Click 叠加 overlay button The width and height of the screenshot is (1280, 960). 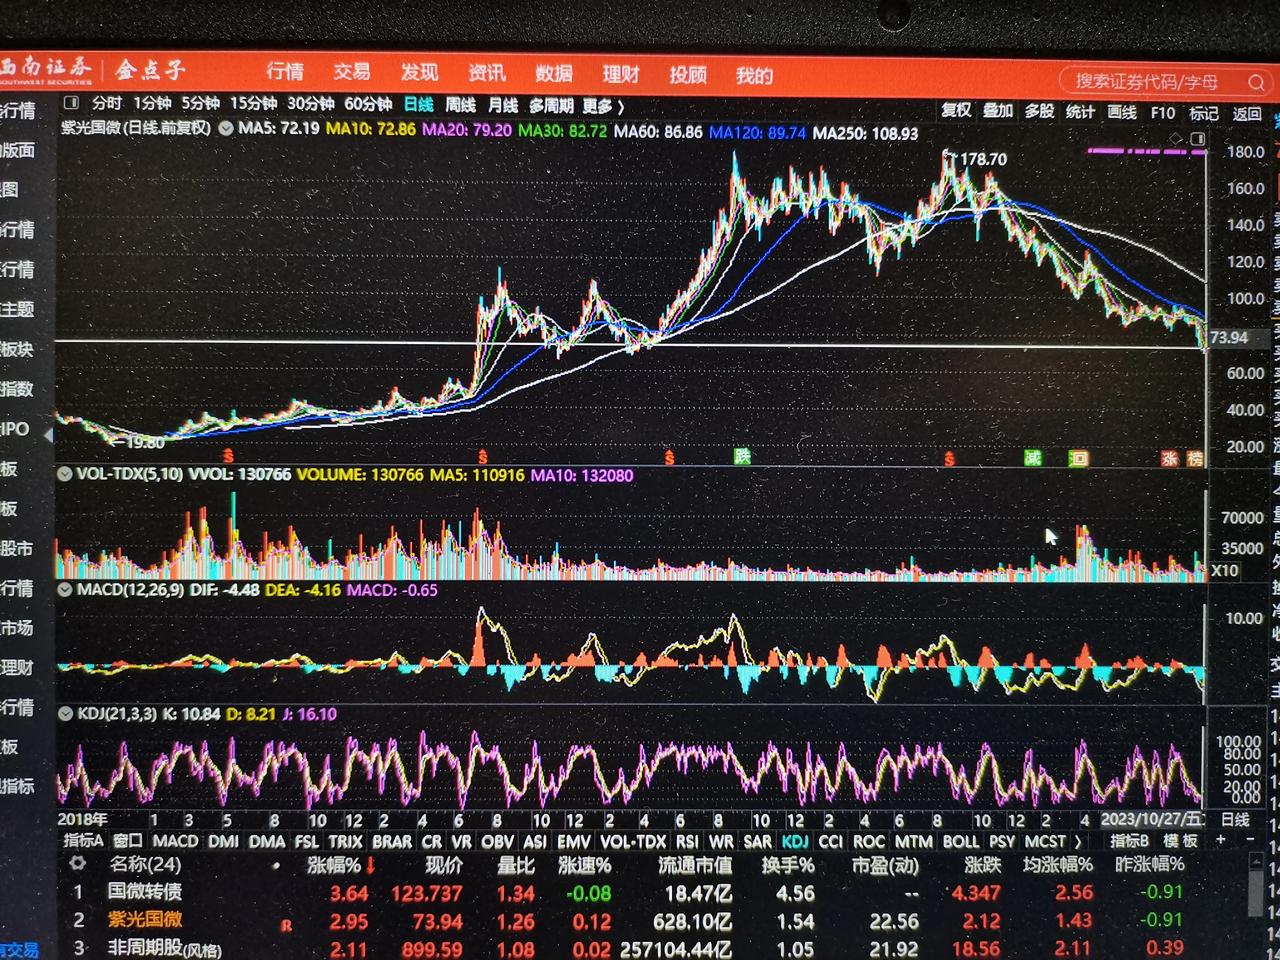pyautogui.click(x=998, y=111)
